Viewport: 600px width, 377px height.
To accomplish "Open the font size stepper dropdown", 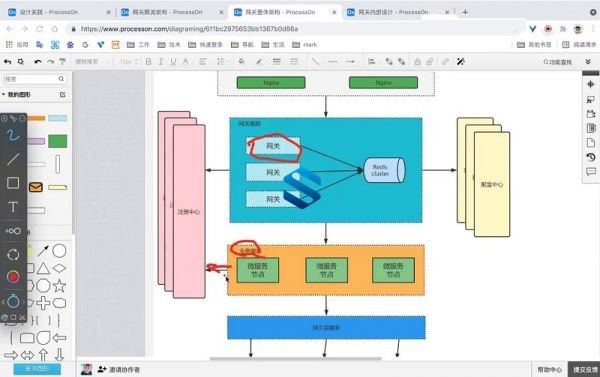I will [128, 62].
